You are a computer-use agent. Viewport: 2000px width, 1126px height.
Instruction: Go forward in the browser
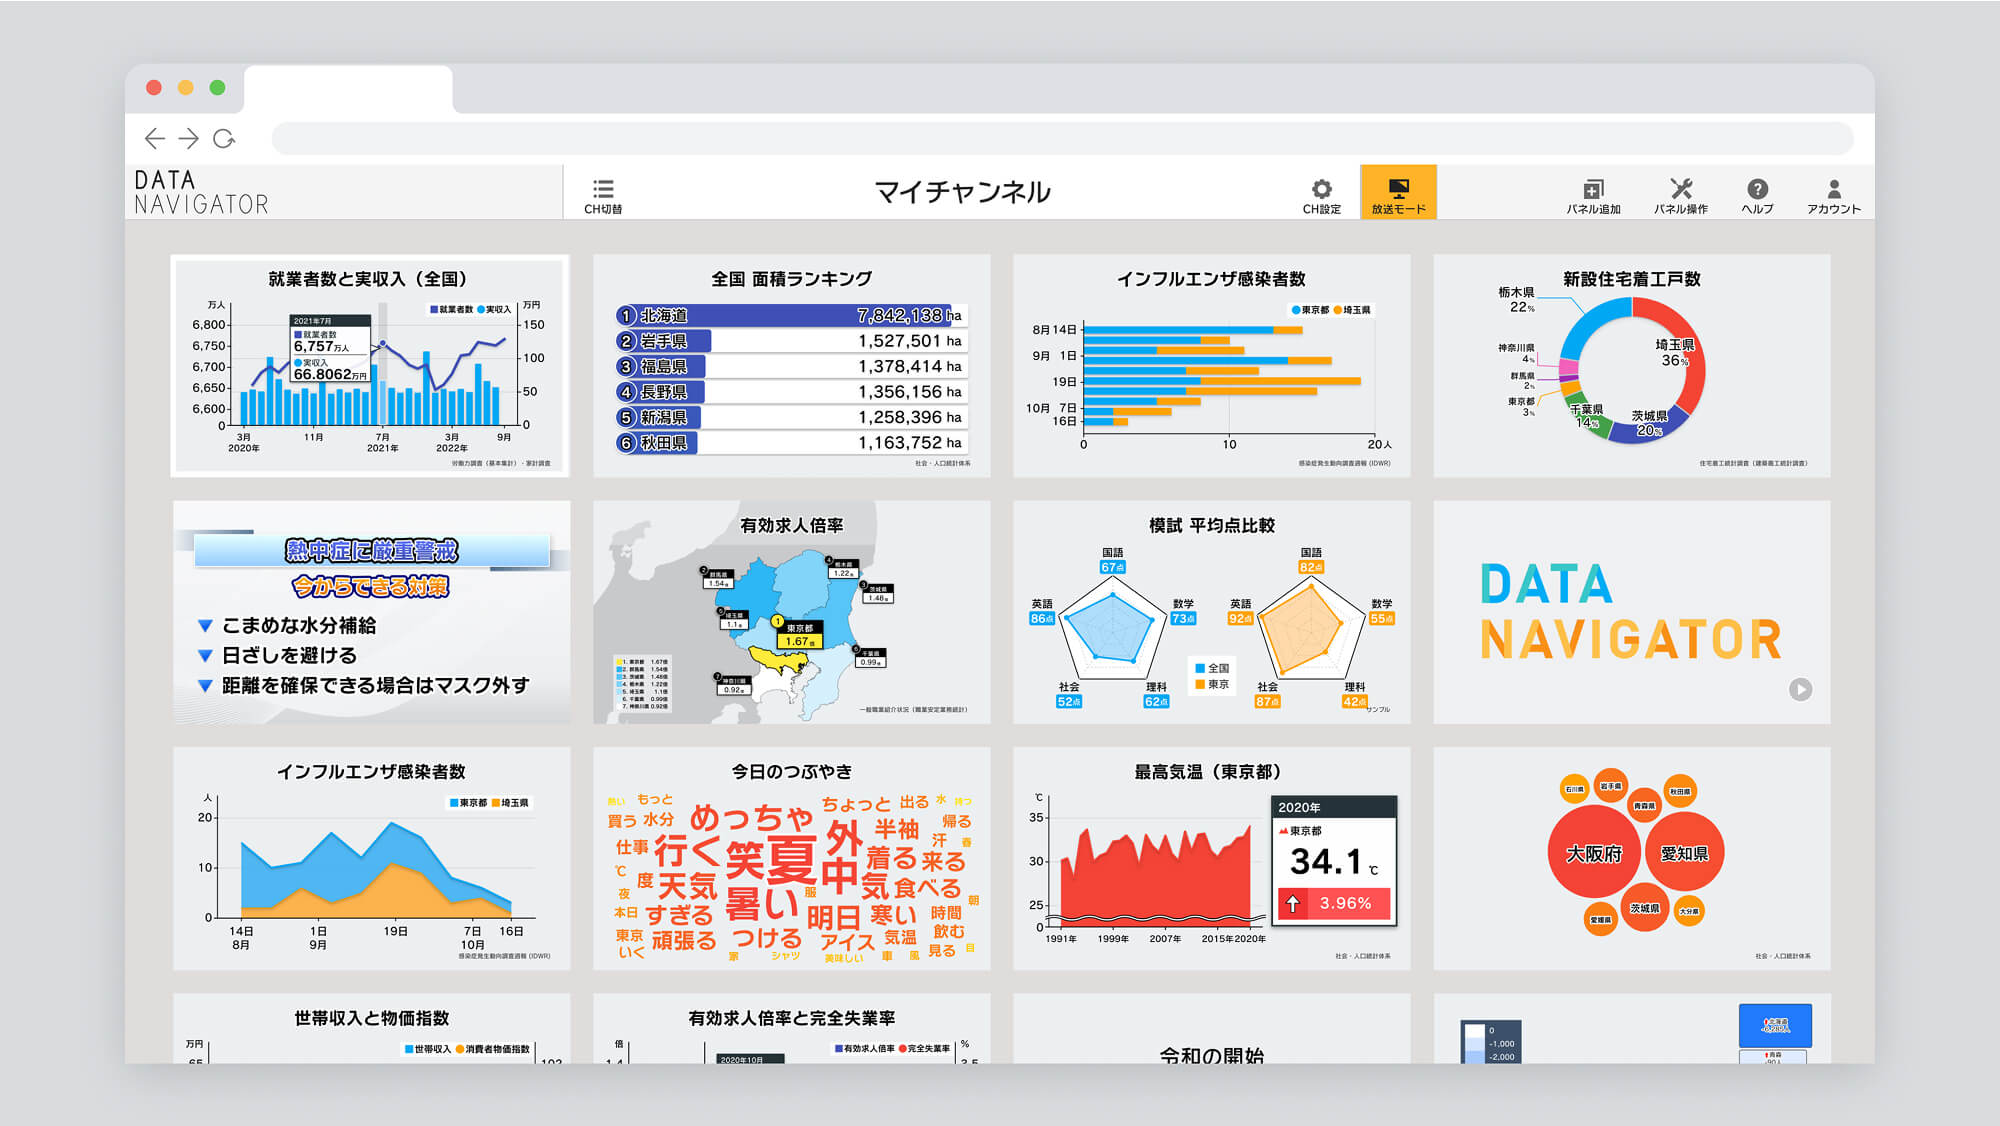click(x=188, y=138)
